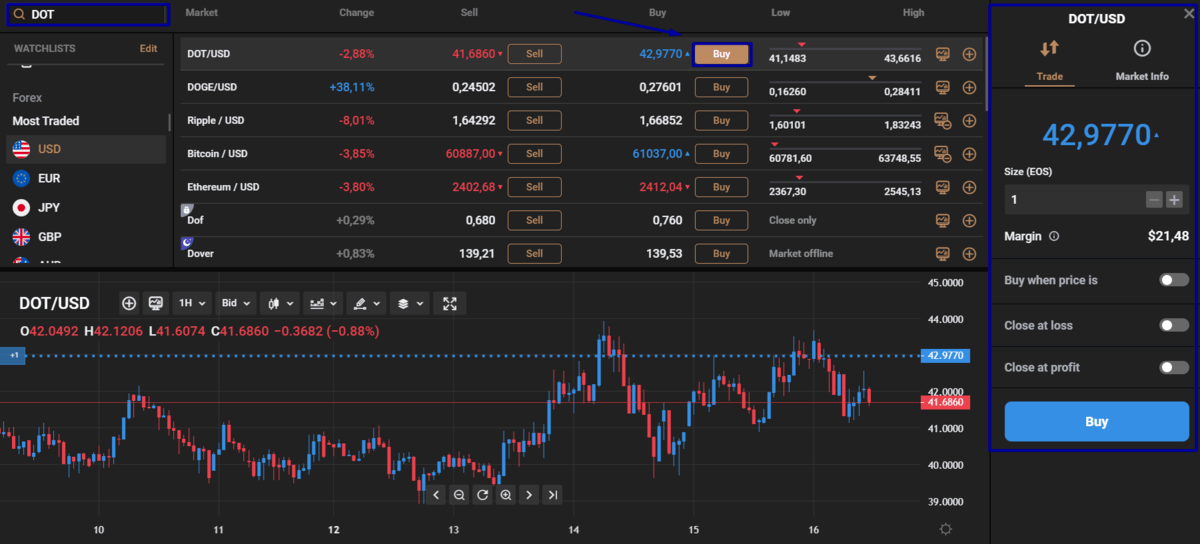Increase trade size with plus stepper

point(1174,200)
